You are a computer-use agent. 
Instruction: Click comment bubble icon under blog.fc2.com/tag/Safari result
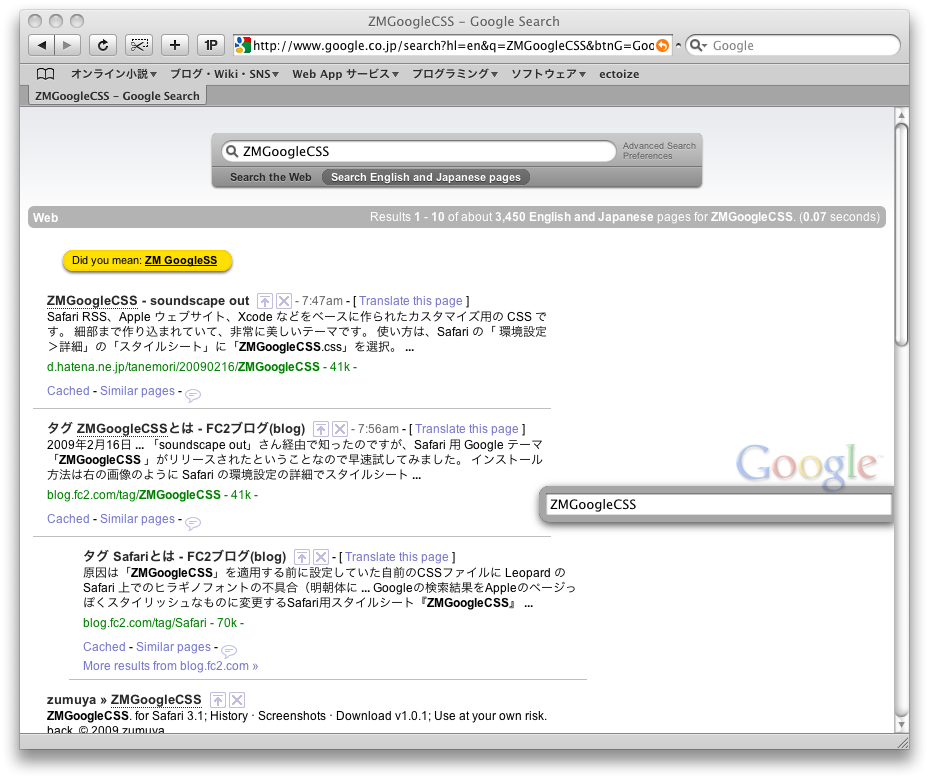tap(229, 650)
